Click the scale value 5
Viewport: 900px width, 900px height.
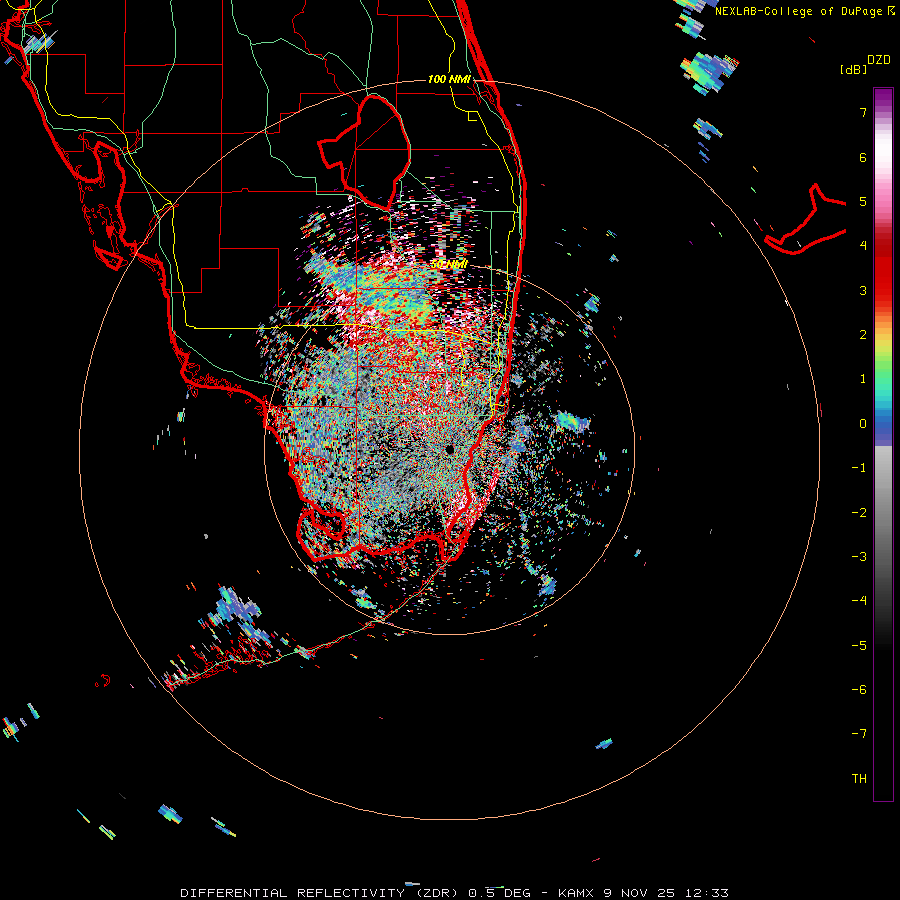[x=863, y=201]
